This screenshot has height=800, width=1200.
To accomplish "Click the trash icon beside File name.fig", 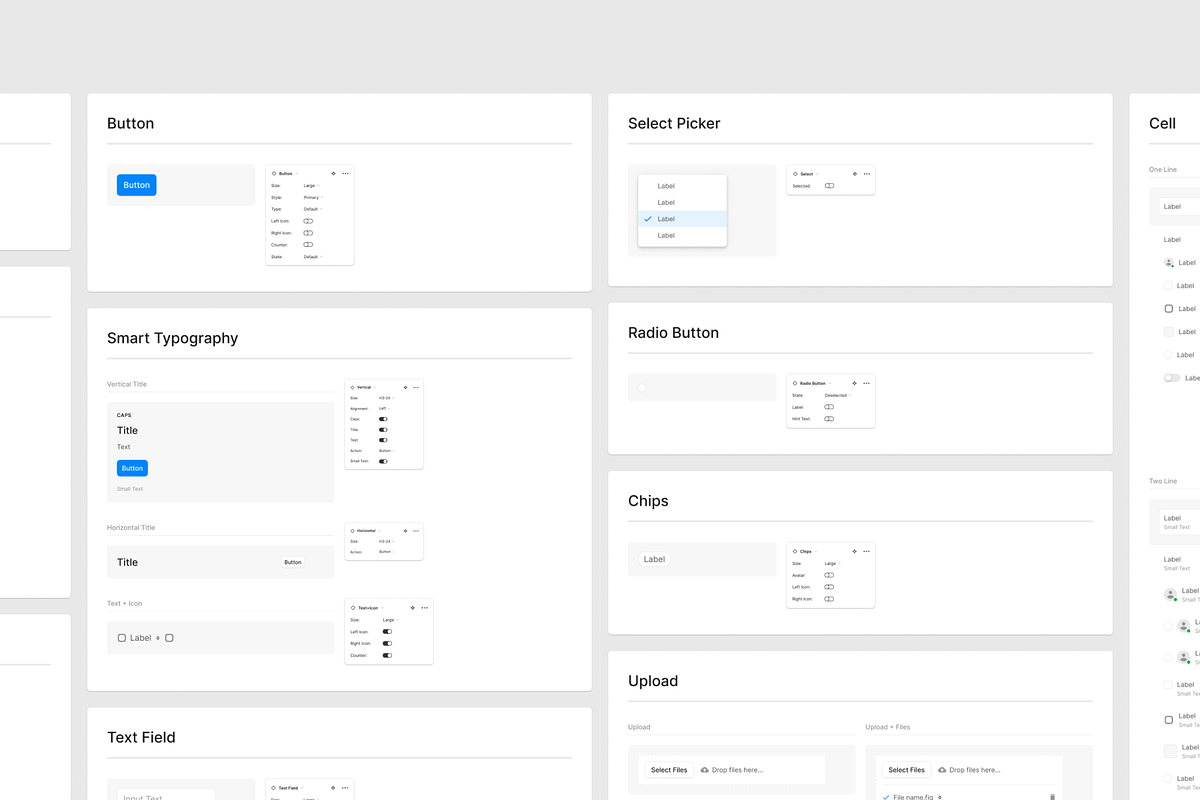I will [1051, 796].
